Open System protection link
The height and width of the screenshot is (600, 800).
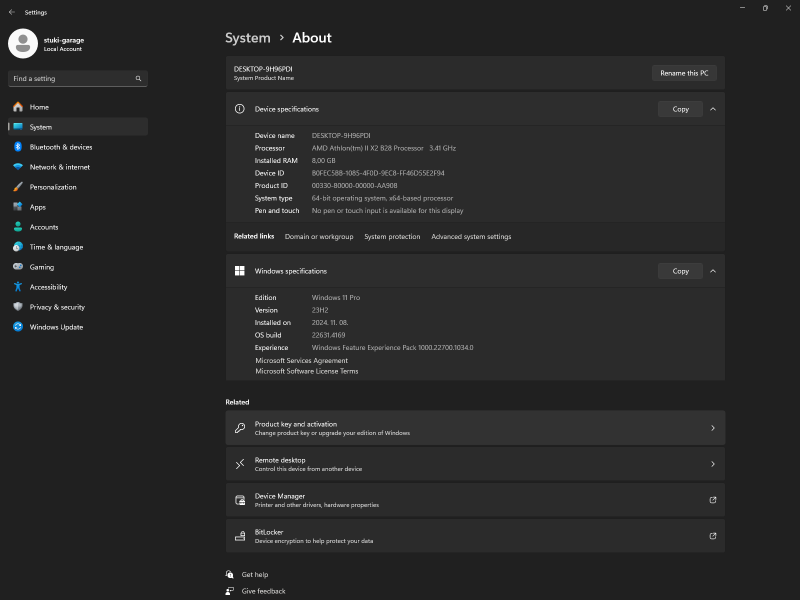point(392,236)
